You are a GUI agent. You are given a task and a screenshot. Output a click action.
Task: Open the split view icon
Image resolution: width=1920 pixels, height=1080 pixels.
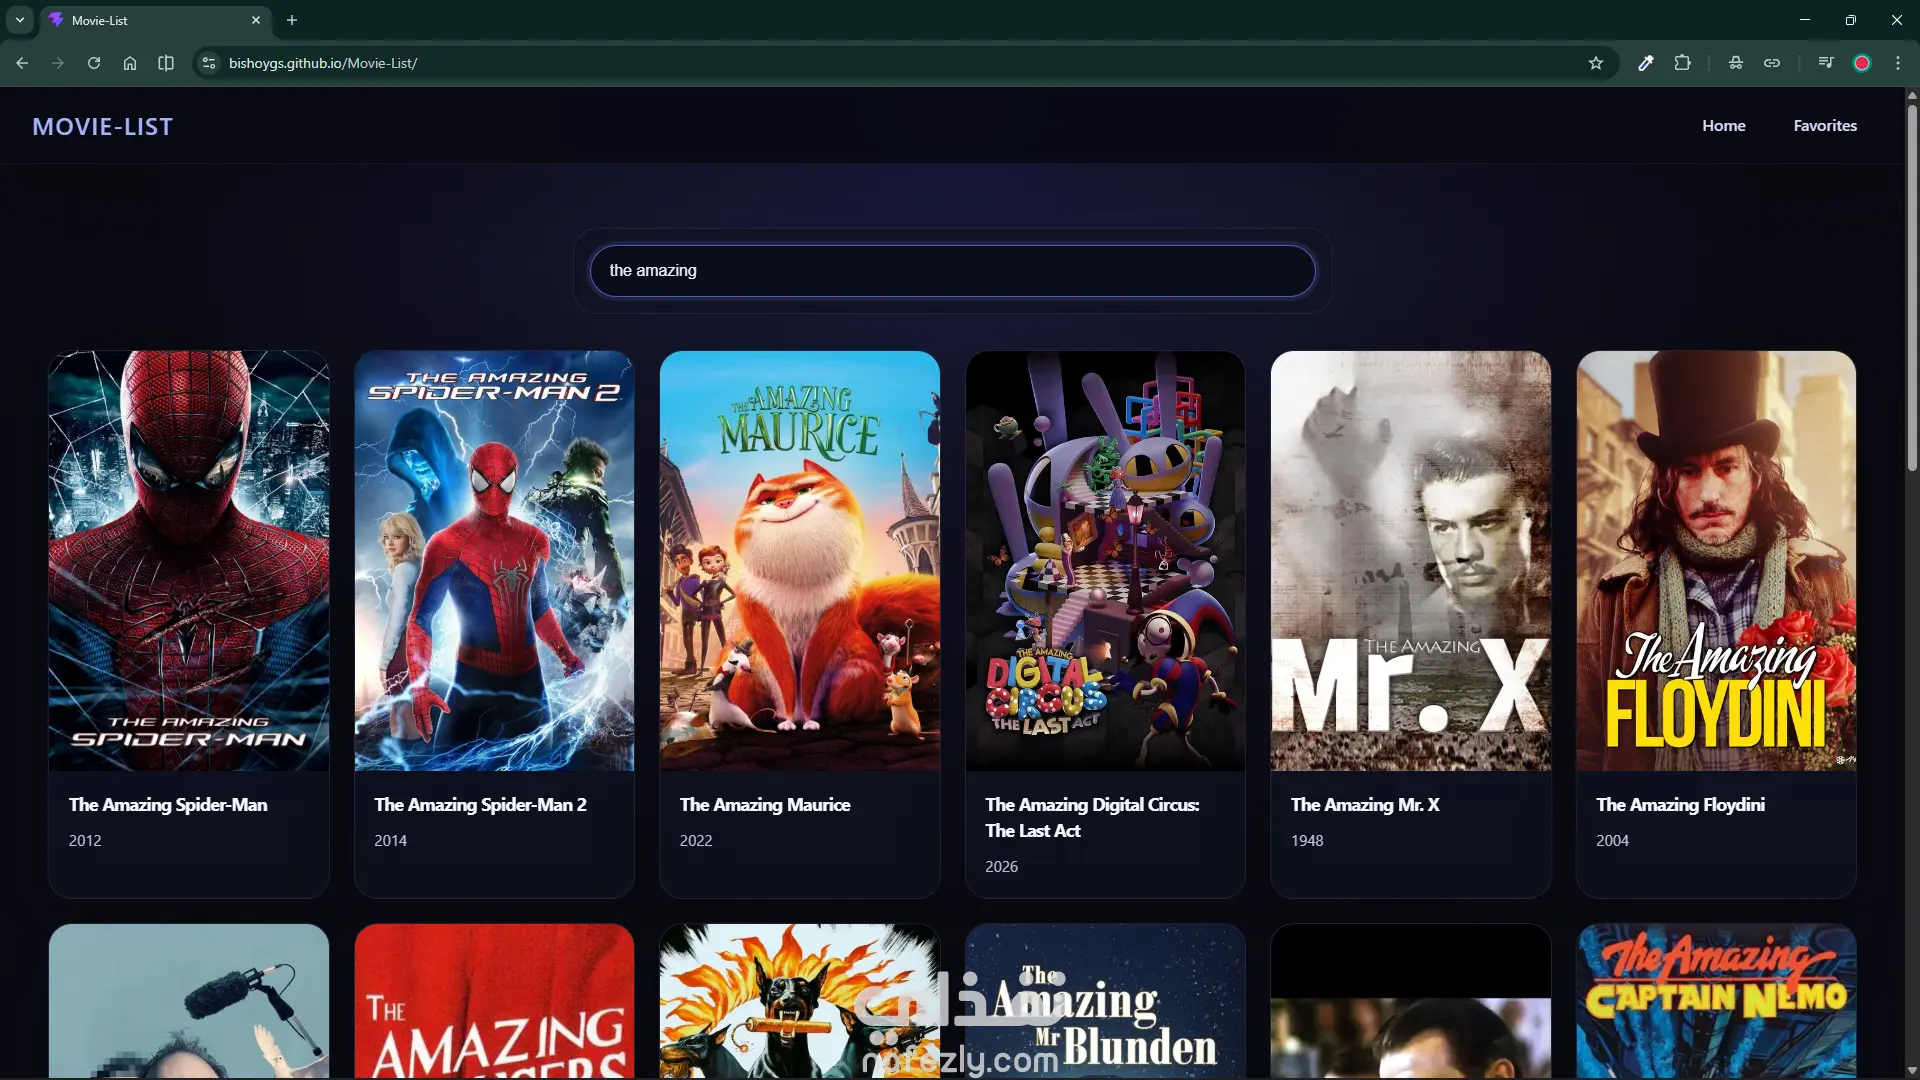166,63
